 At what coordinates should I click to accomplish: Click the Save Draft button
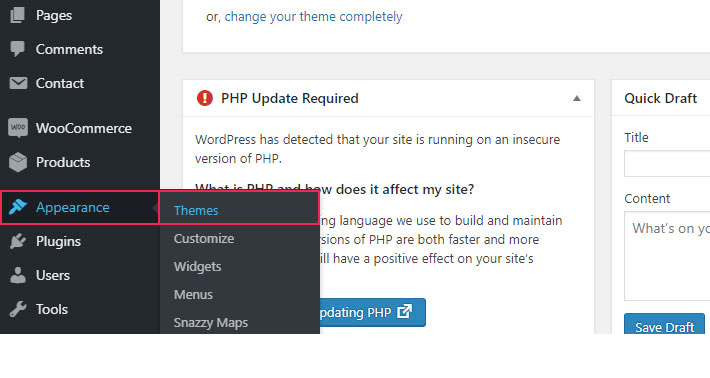pos(664,324)
